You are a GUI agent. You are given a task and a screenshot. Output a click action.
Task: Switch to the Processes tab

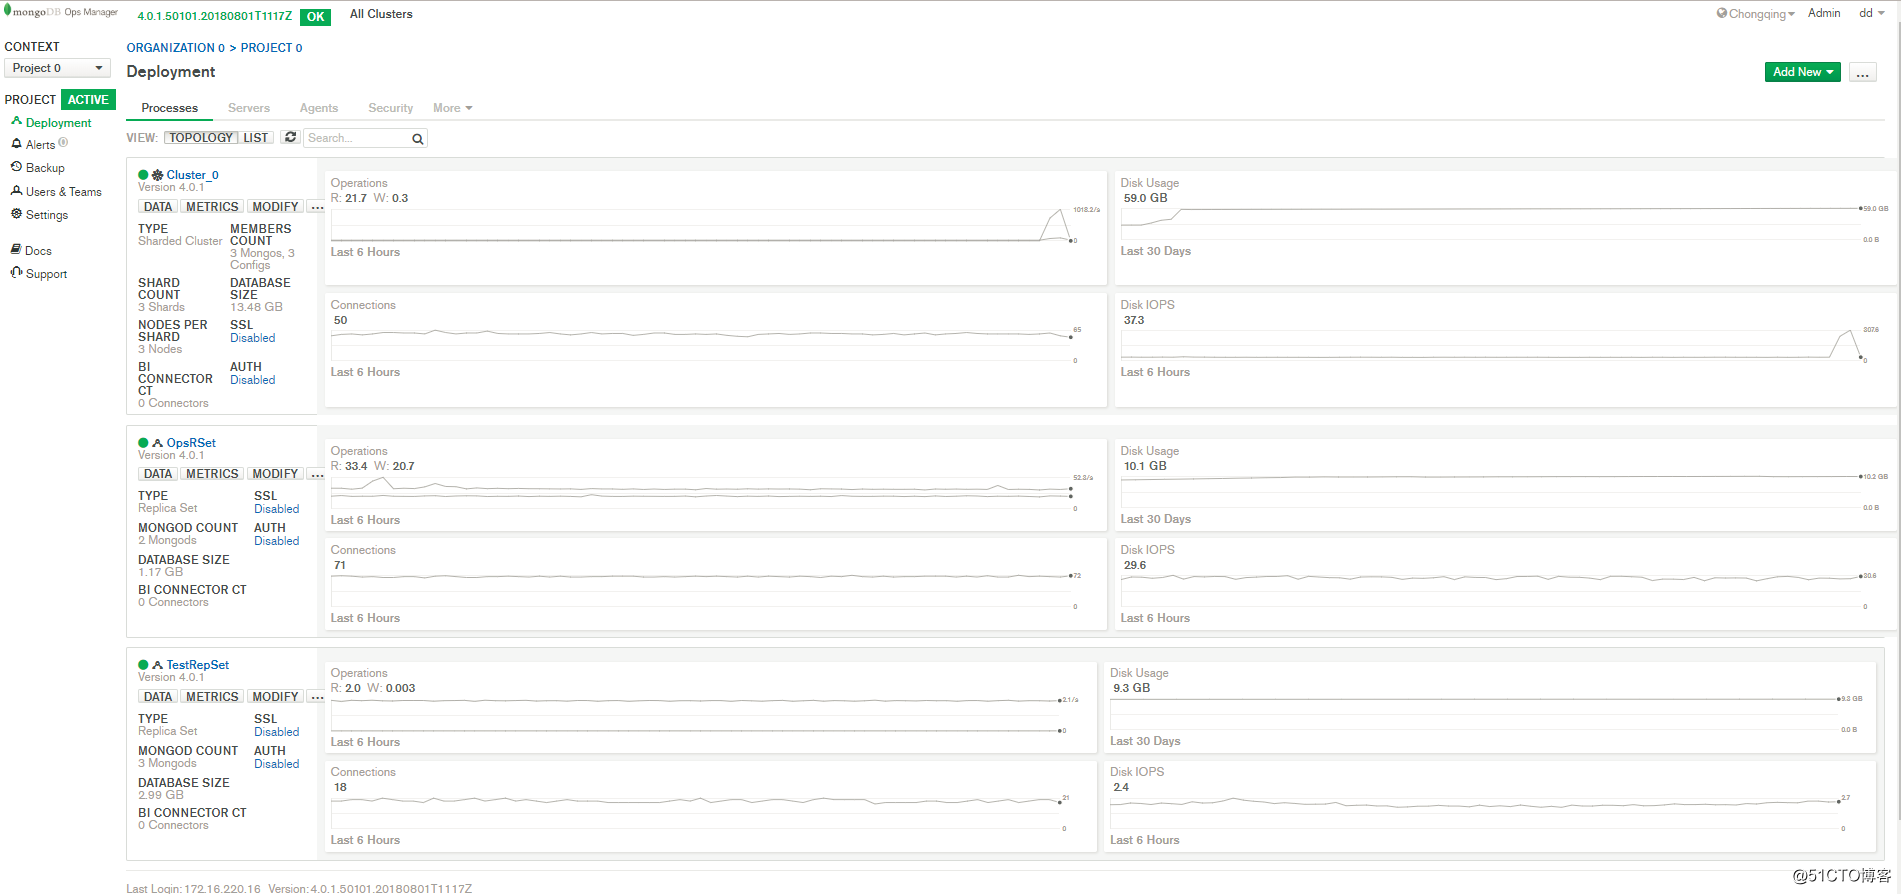pyautogui.click(x=169, y=108)
